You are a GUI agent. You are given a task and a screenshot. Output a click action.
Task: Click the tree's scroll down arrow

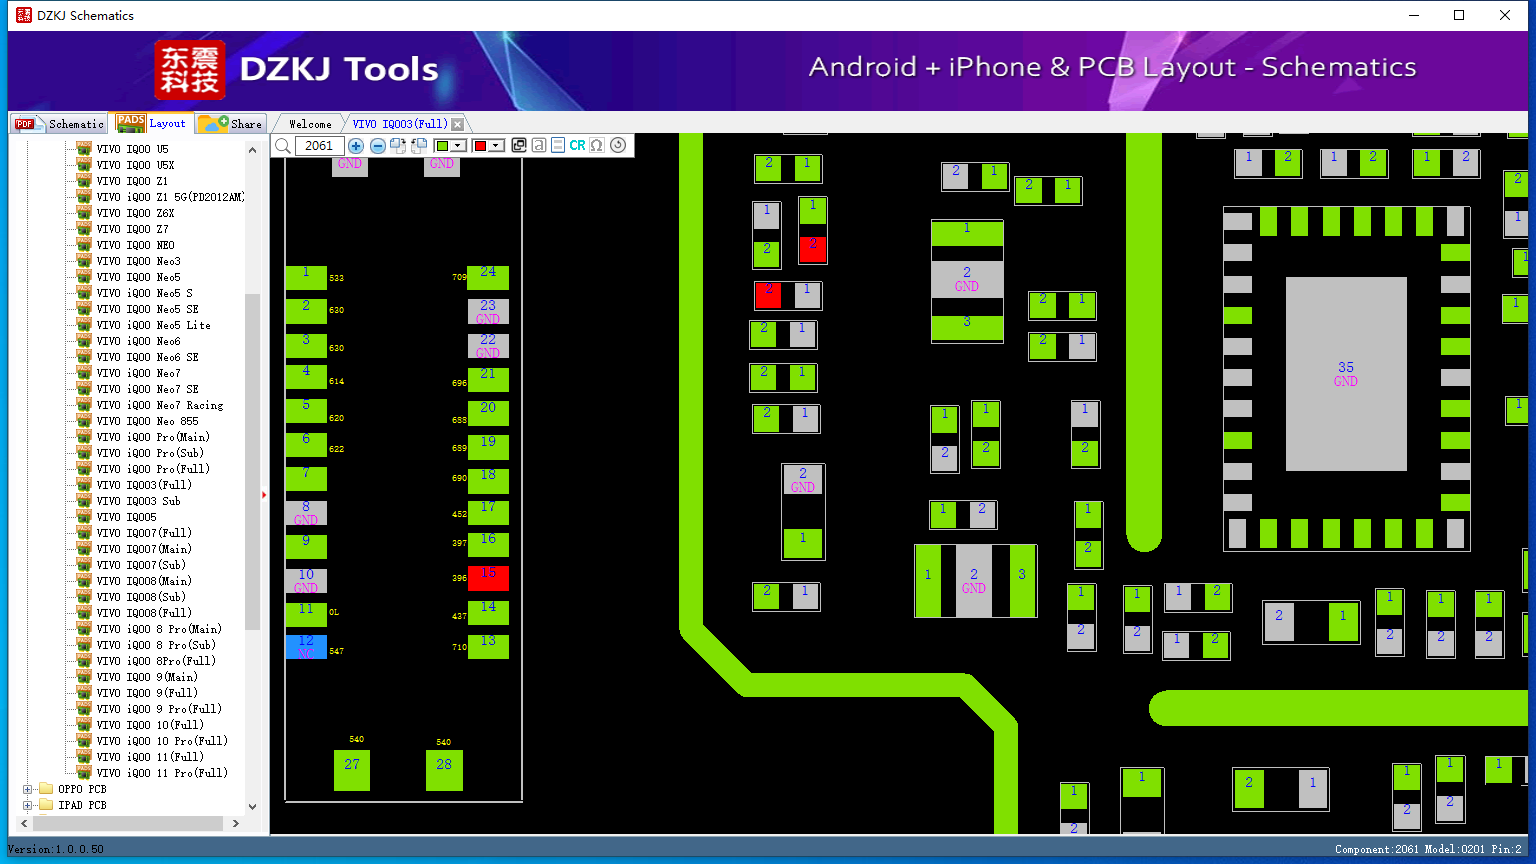click(x=252, y=806)
